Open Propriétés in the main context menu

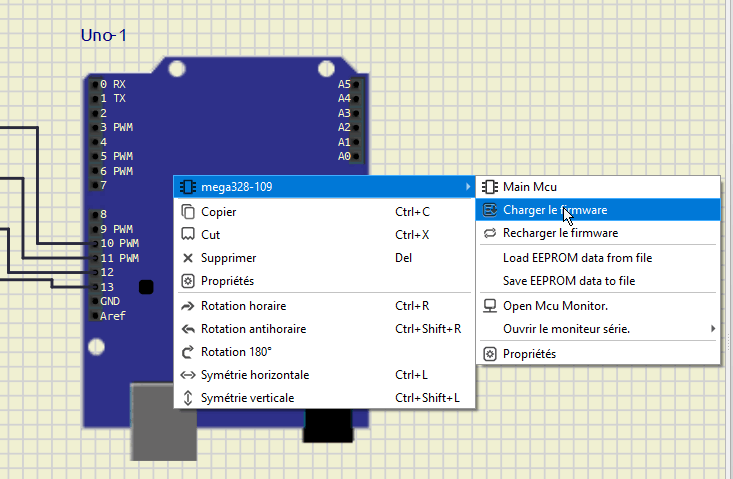[324, 281]
